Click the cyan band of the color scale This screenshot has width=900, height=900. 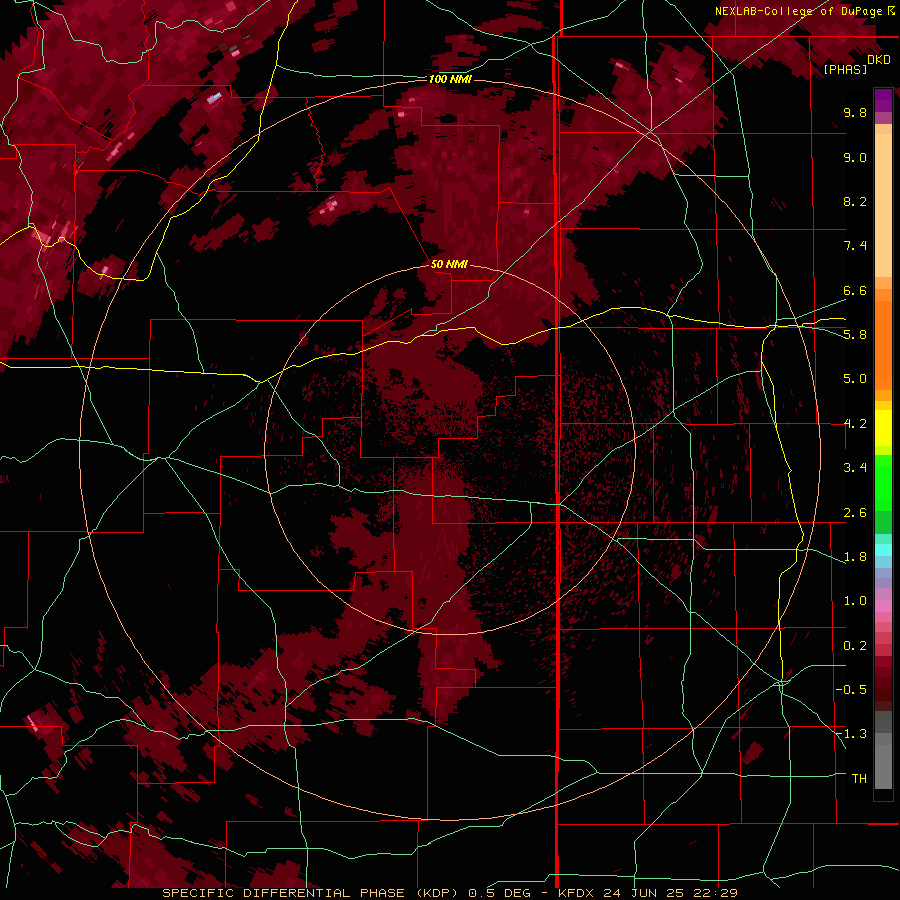tap(883, 550)
